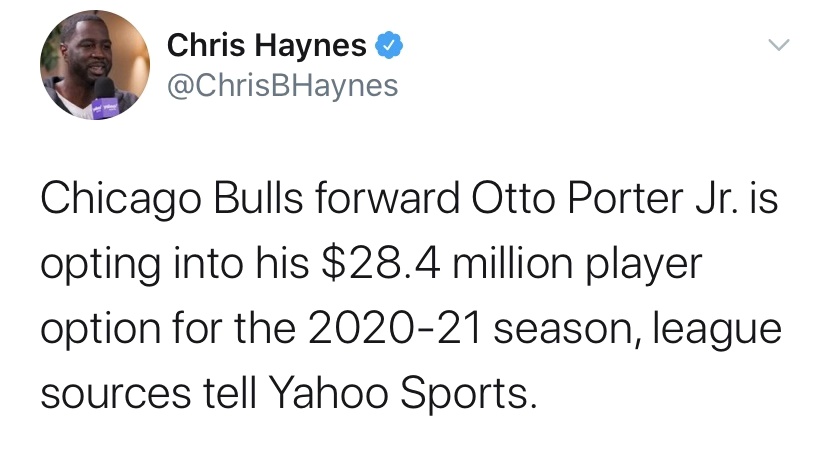828x462 pixels.
Task: Click the word "forward" in tweet
Action: pos(388,199)
